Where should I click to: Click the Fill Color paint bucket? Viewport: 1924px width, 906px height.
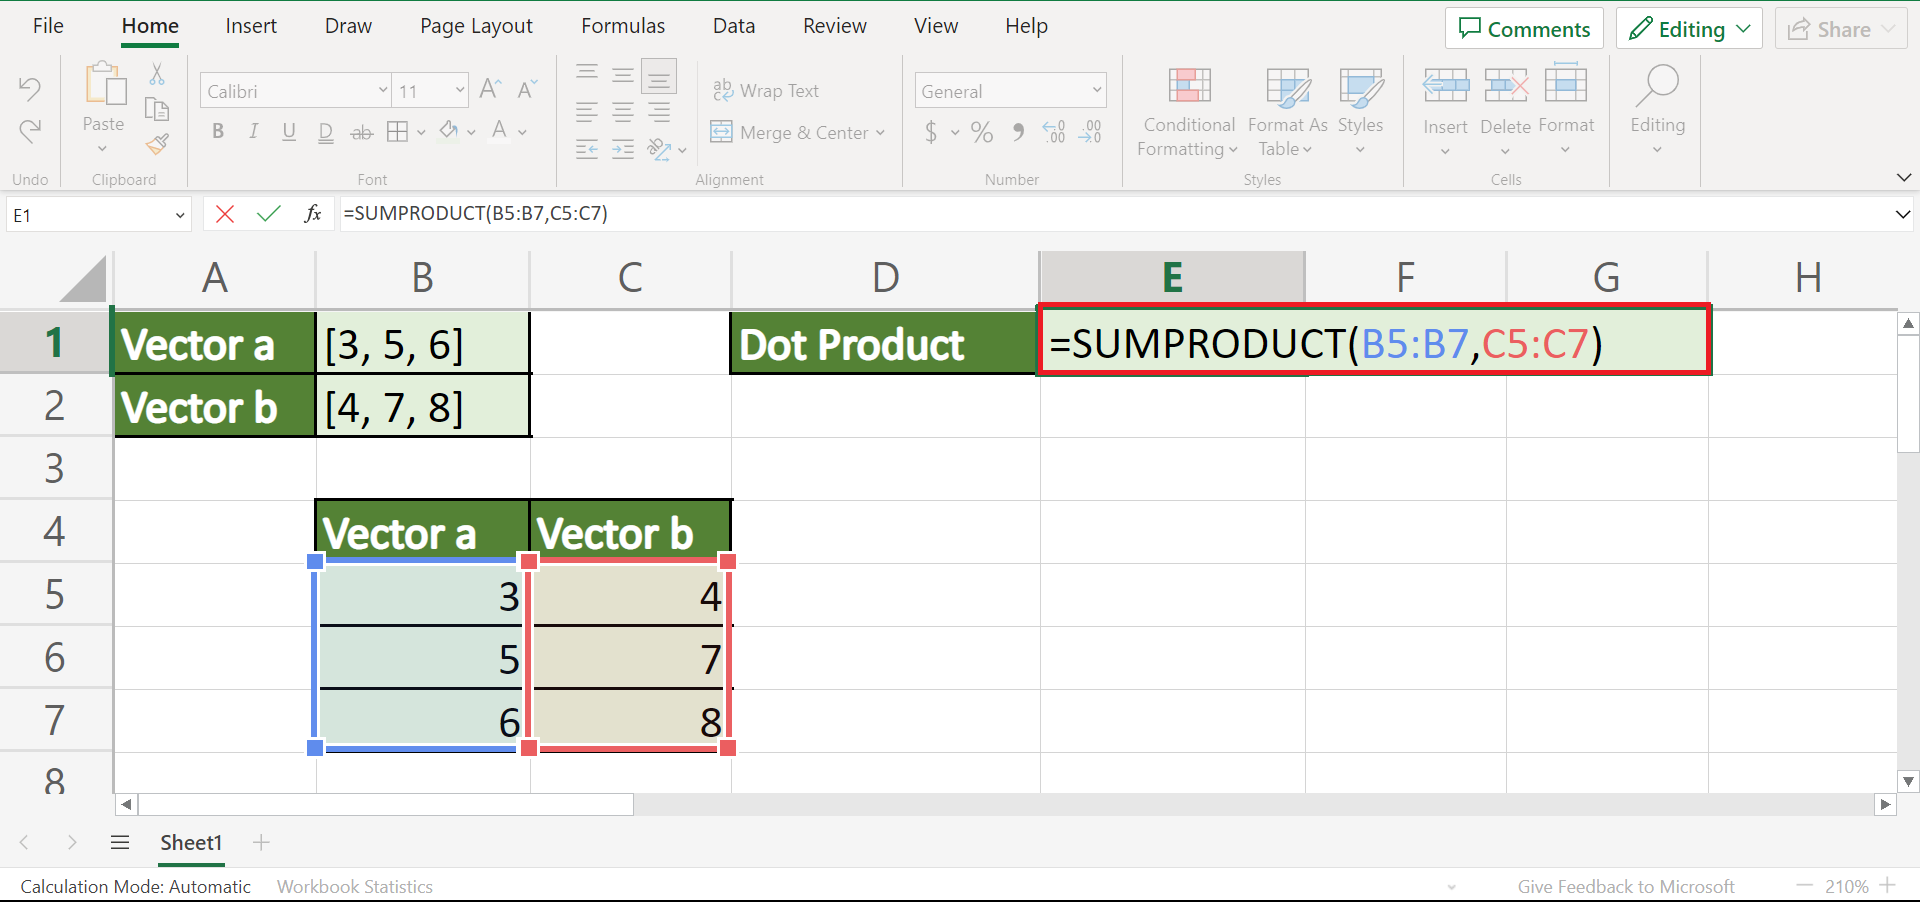449,131
